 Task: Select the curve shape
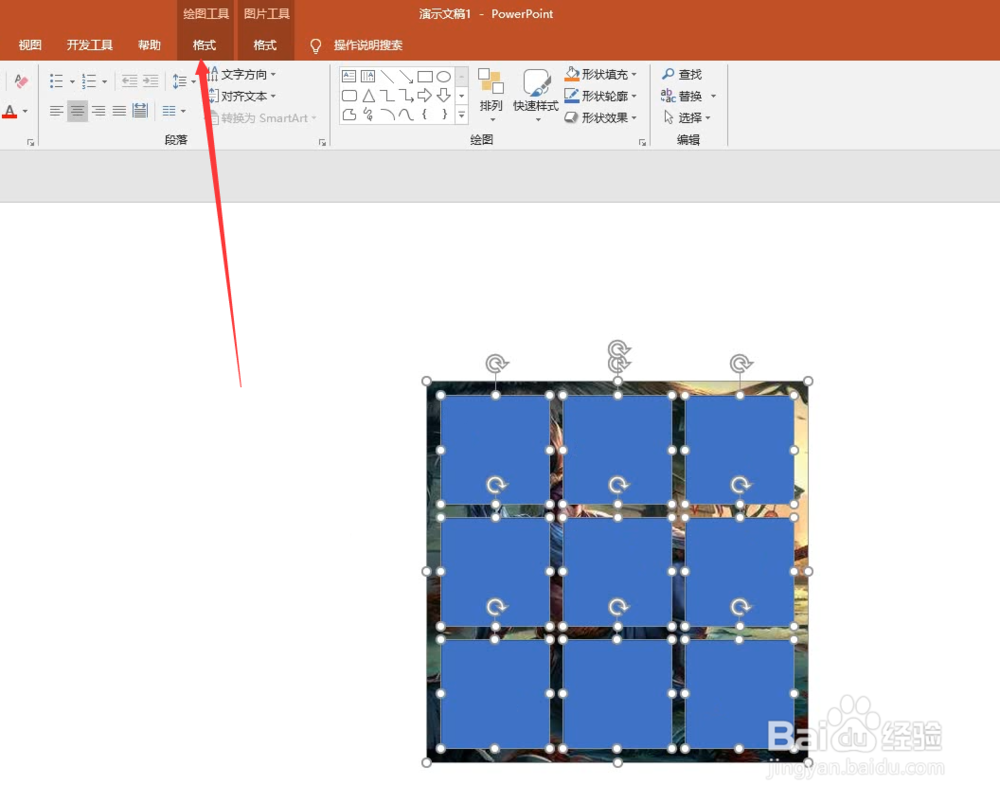(x=406, y=115)
